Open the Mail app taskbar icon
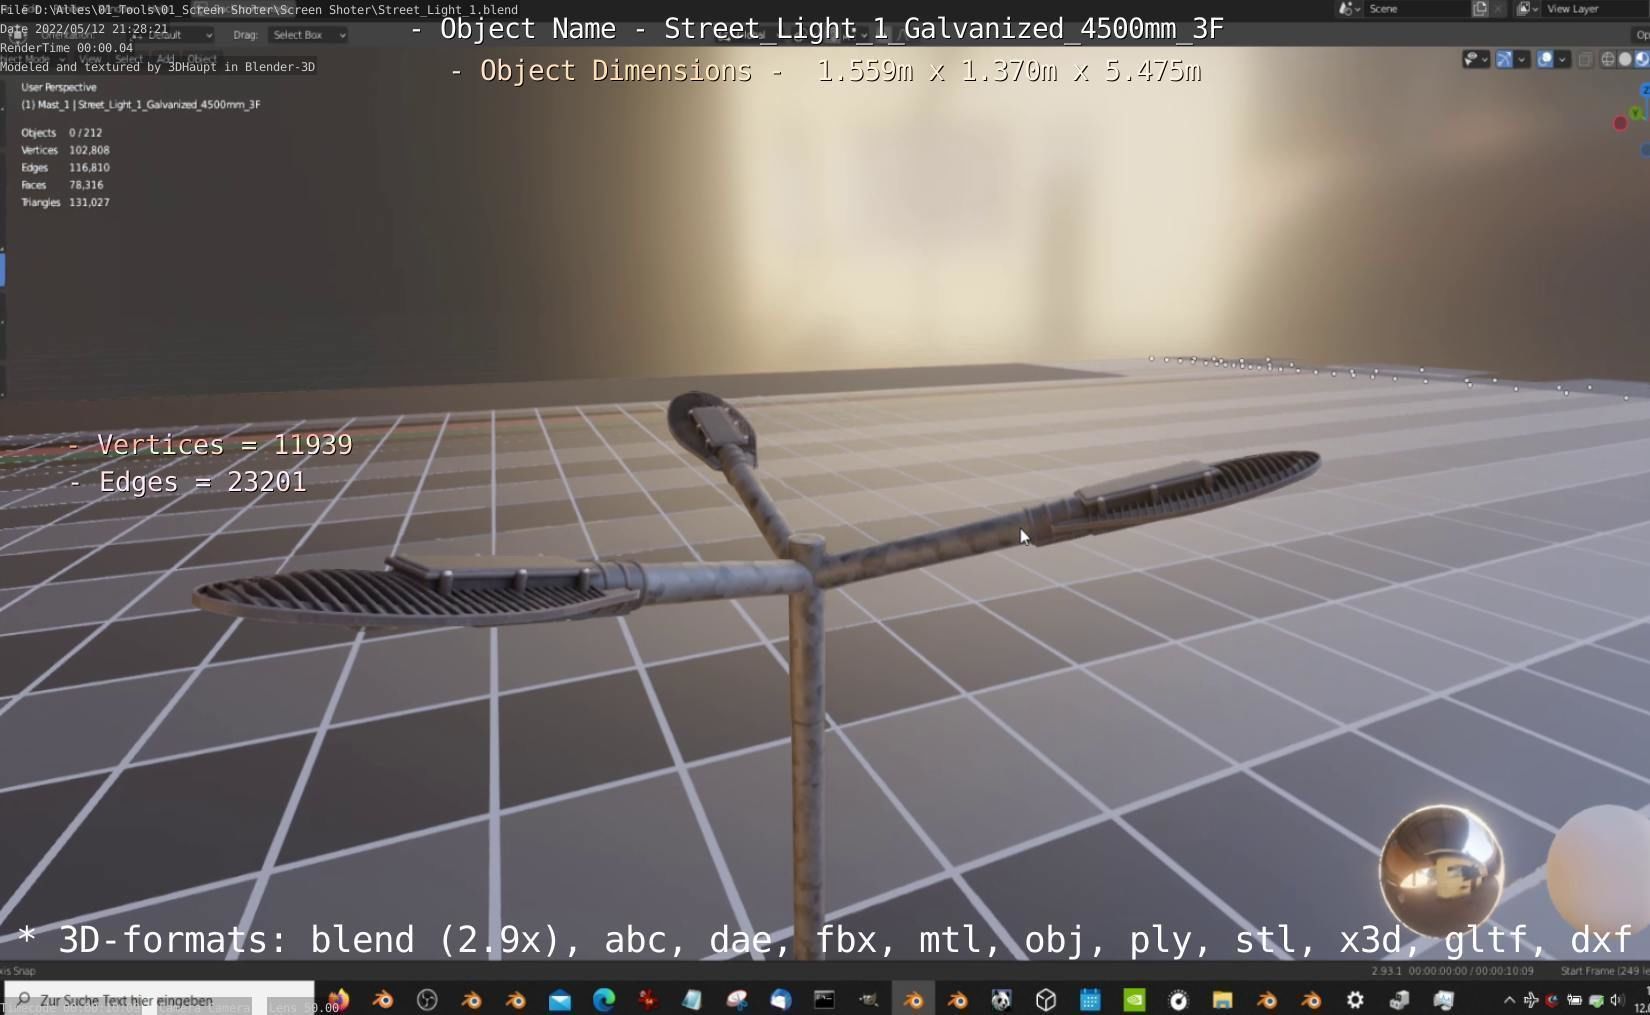This screenshot has height=1015, width=1650. [560, 999]
